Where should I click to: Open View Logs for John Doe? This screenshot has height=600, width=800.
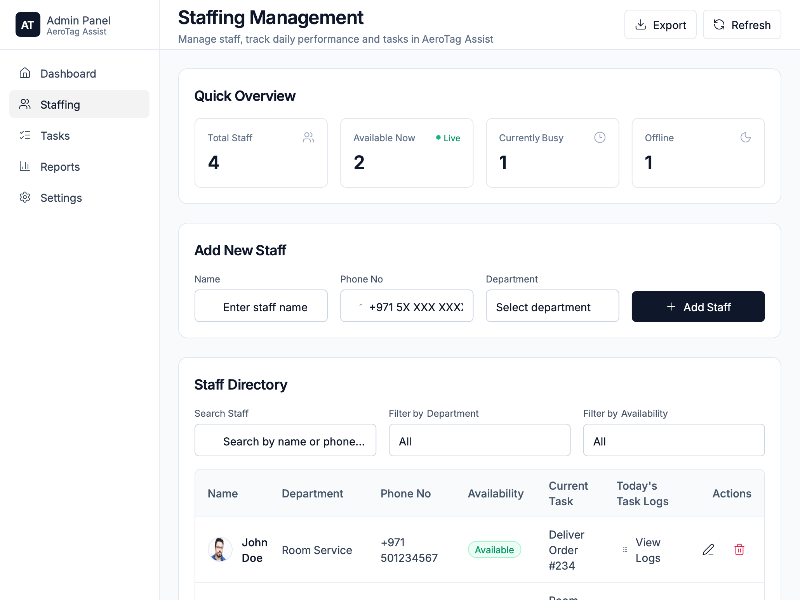point(648,549)
